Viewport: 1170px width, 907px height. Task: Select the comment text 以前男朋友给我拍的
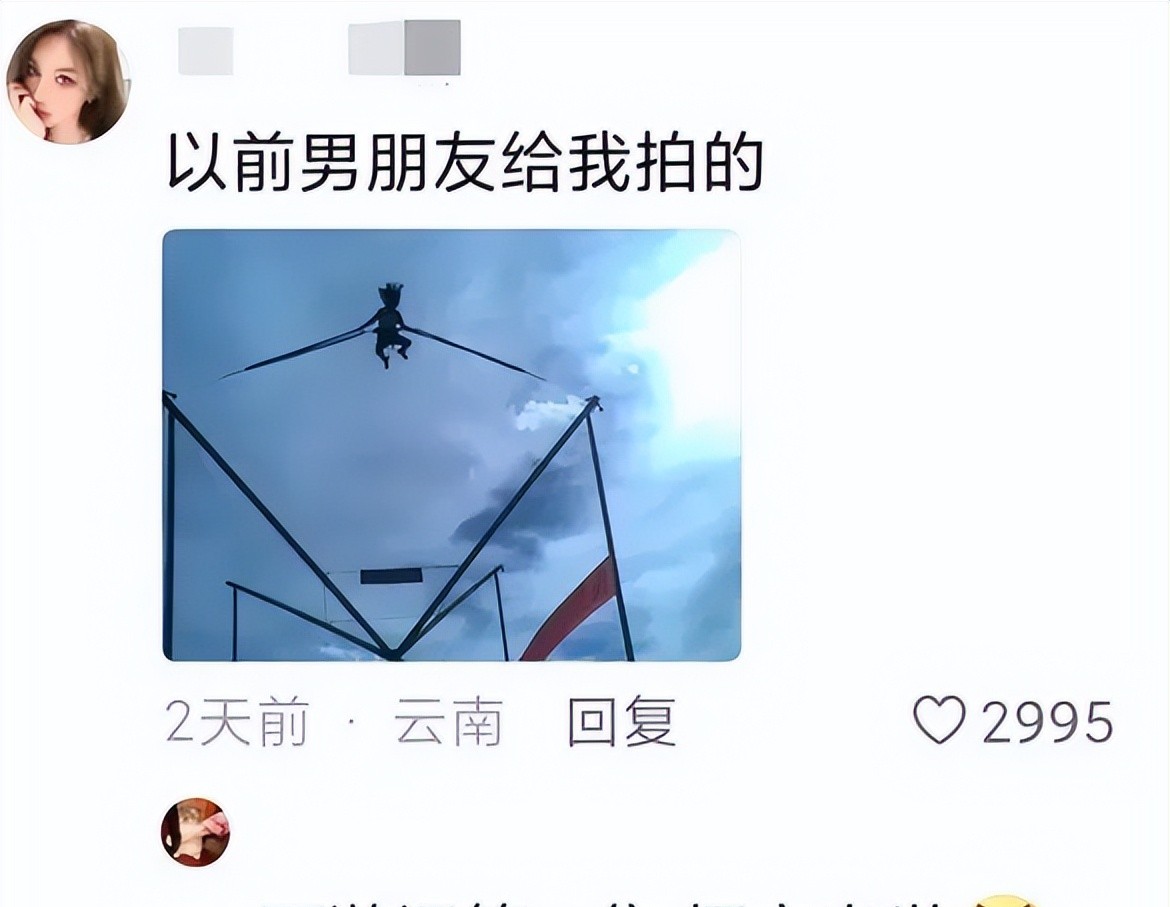coord(465,163)
